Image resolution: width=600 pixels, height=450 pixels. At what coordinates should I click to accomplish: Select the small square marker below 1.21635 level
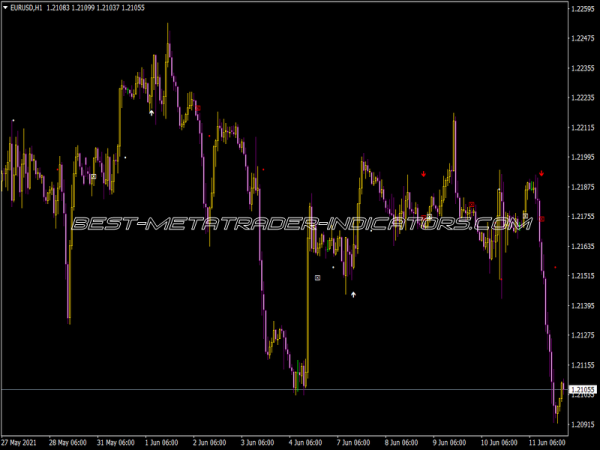click(x=318, y=277)
